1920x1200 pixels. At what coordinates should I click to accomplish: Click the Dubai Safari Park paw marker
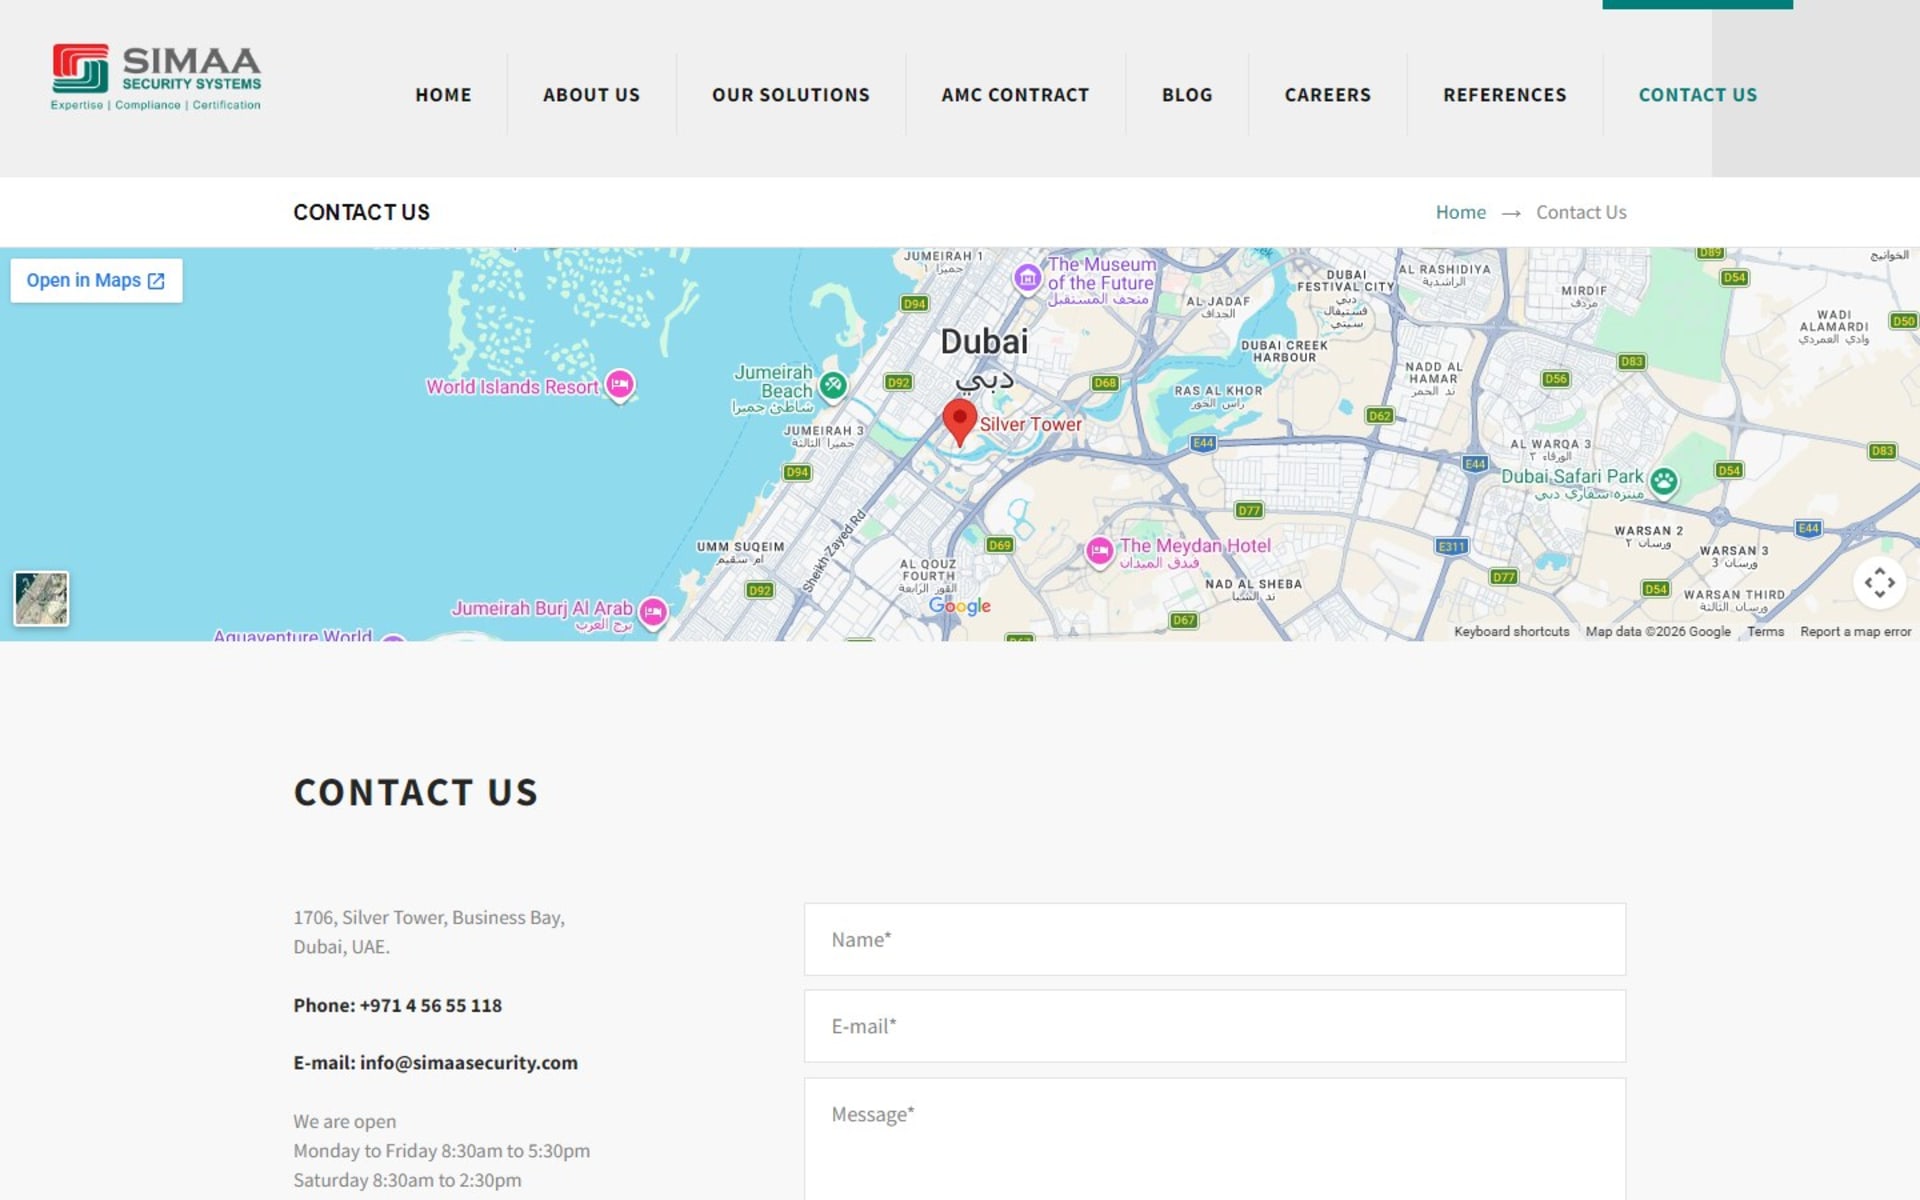1664,481
